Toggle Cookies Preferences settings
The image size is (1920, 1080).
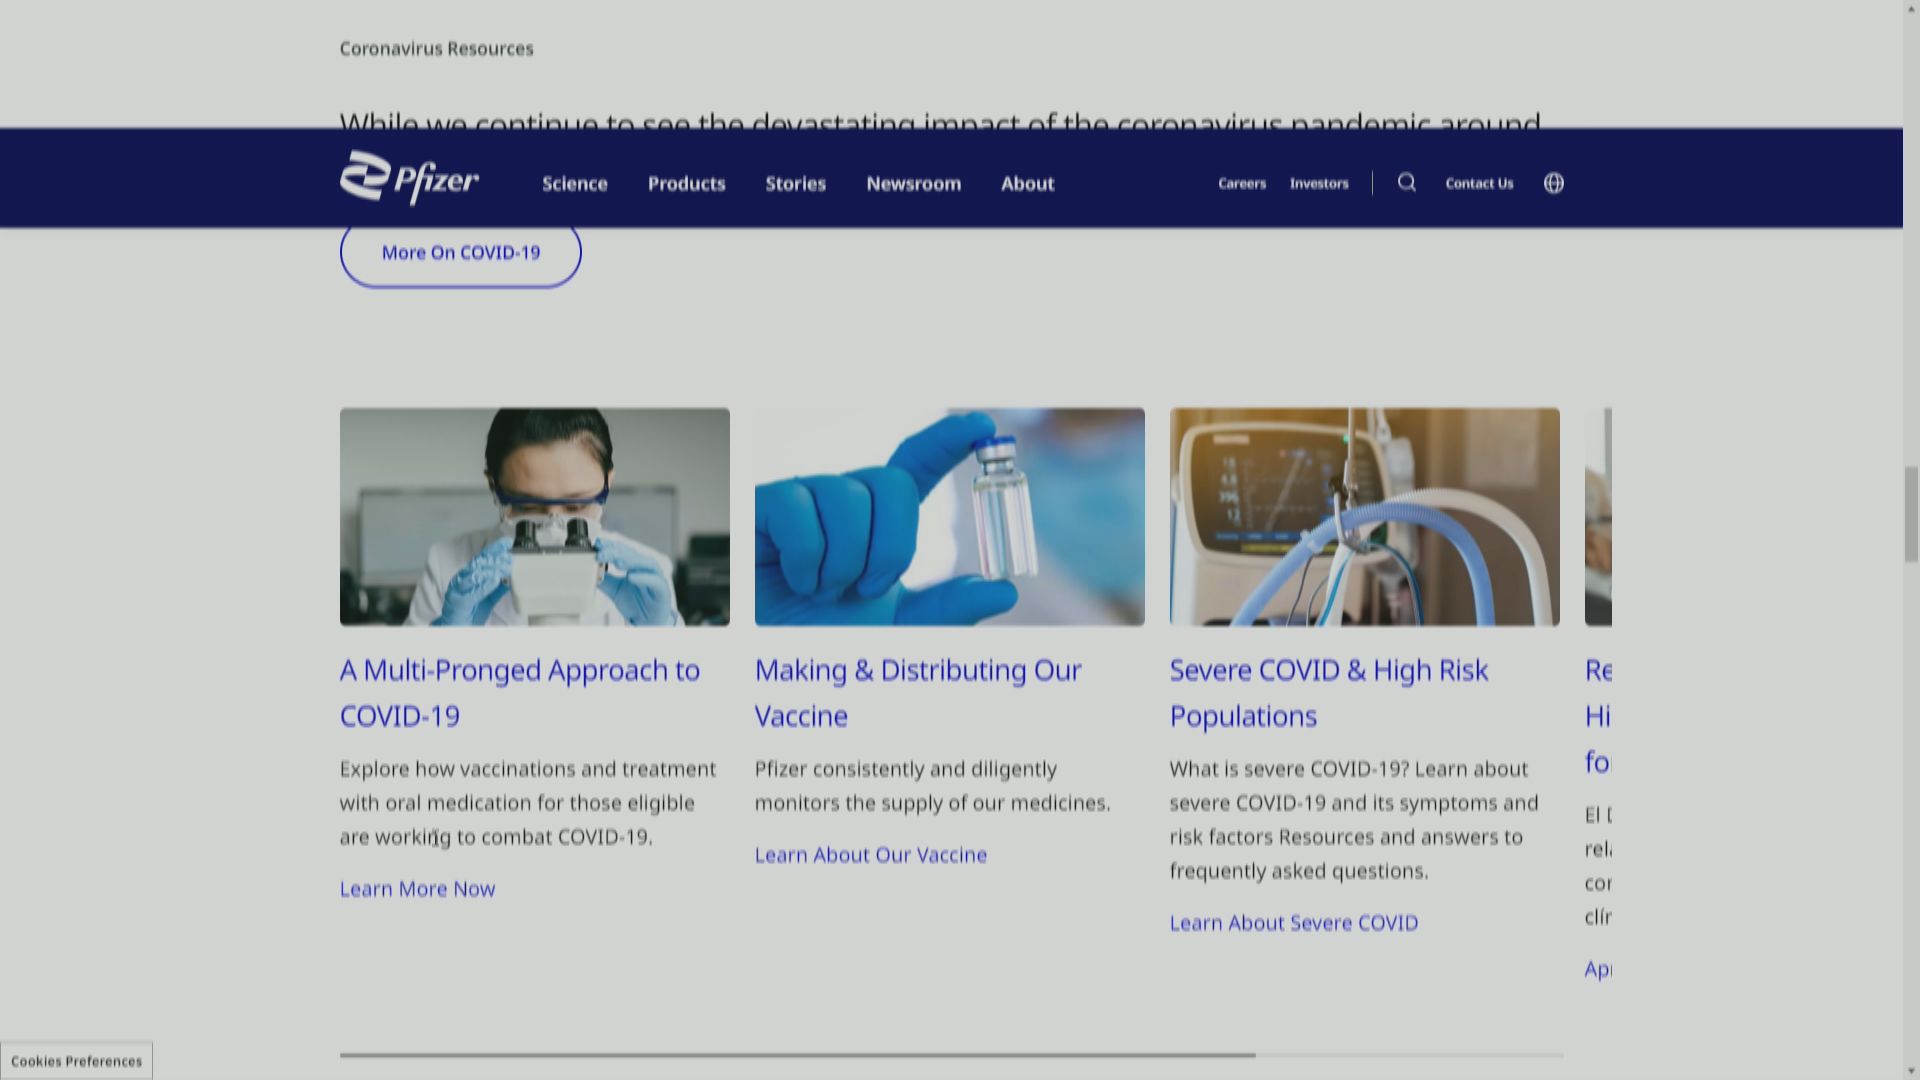(75, 1059)
